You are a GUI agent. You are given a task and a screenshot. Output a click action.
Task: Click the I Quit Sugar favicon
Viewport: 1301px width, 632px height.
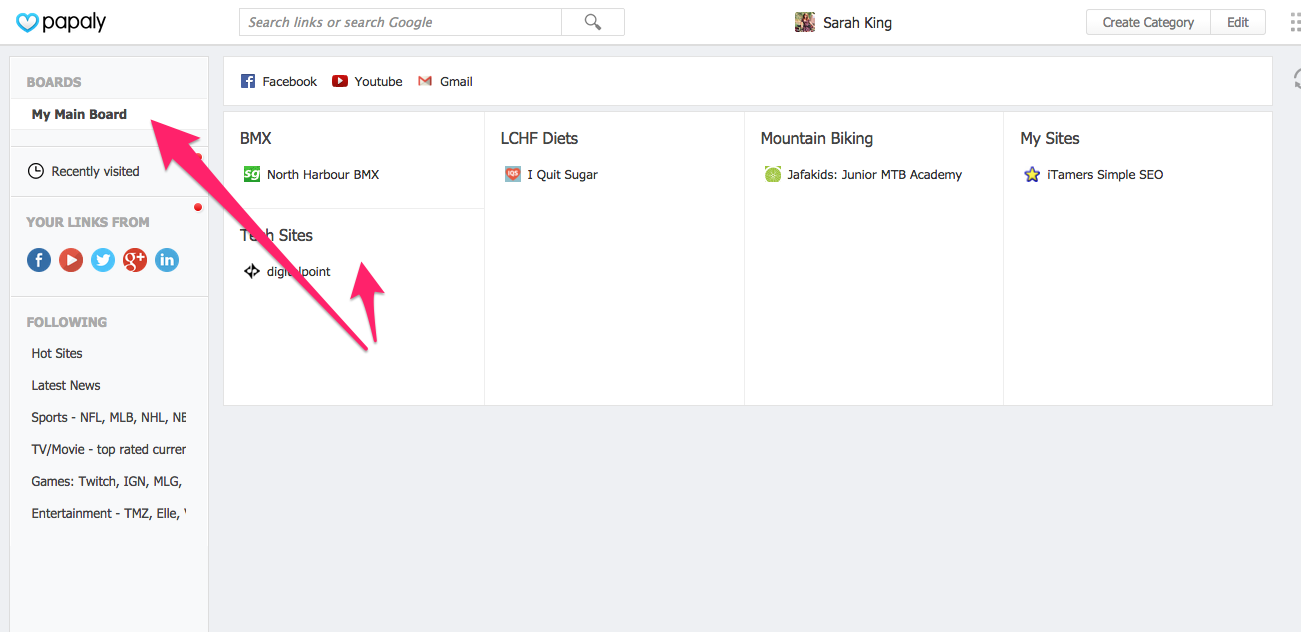[x=513, y=174]
